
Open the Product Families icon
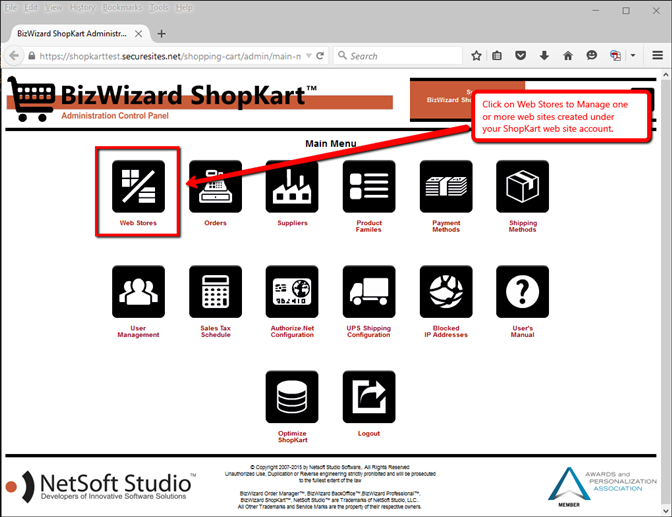coord(369,186)
